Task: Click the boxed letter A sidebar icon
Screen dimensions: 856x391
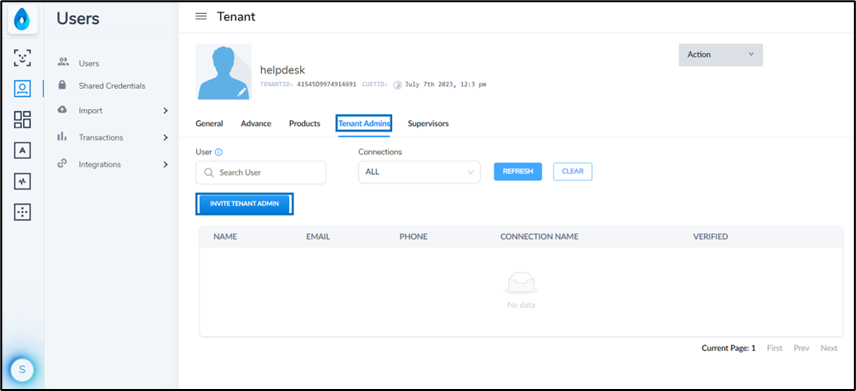Action: coord(22,151)
